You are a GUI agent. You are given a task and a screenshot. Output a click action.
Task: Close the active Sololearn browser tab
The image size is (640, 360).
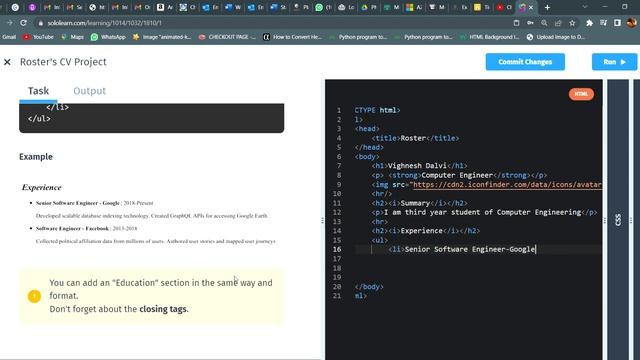[x=531, y=7]
